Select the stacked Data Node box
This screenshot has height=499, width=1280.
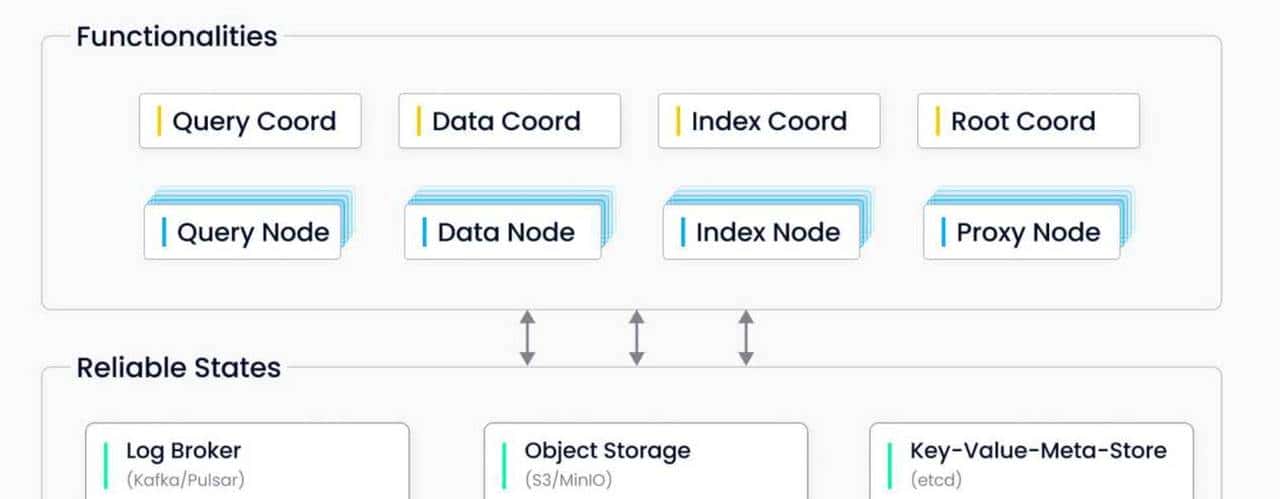[503, 233]
